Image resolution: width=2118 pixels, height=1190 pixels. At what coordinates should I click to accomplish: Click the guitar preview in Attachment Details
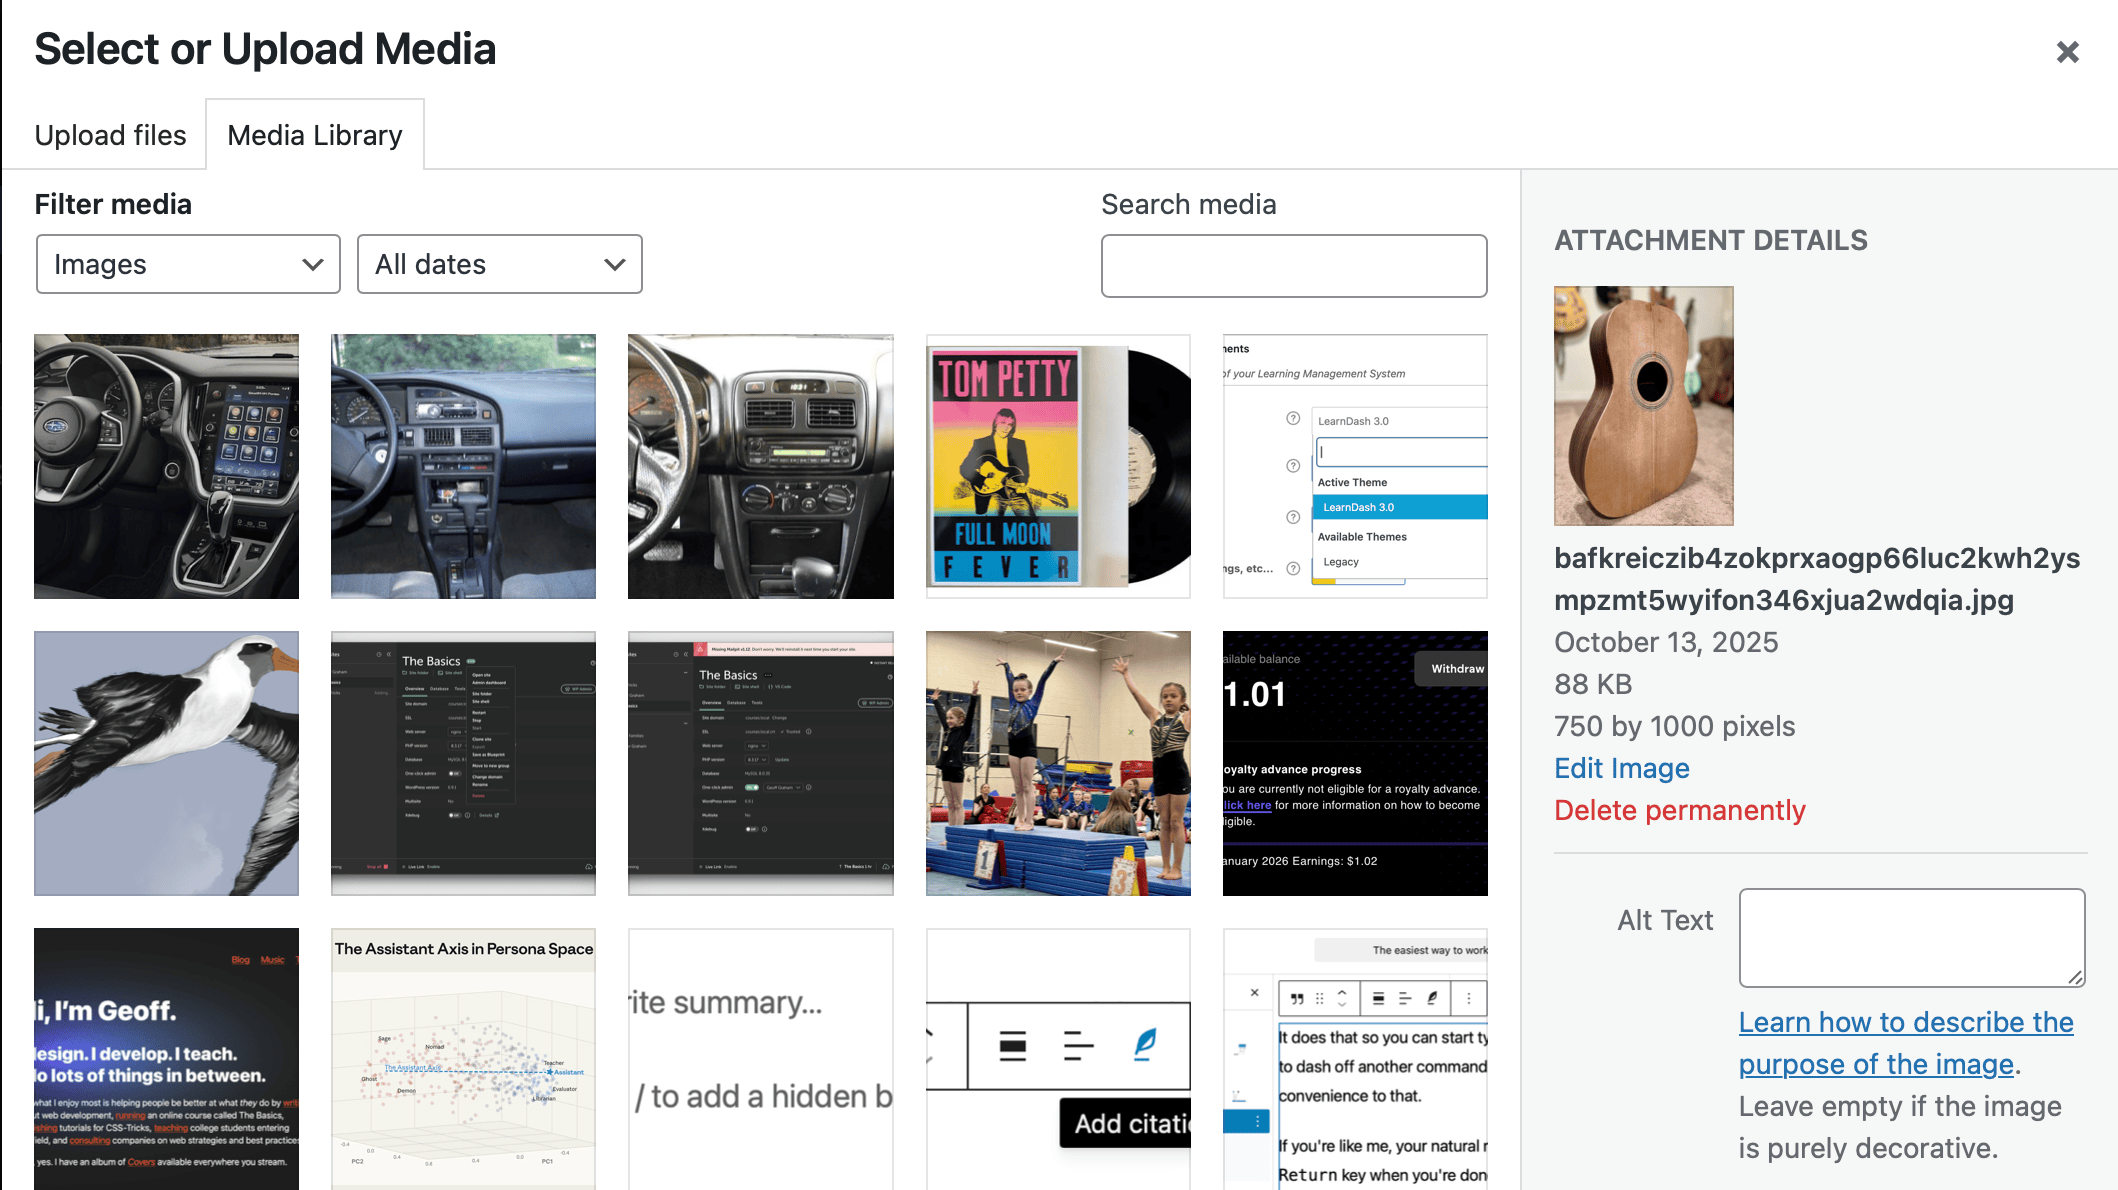(x=1643, y=406)
